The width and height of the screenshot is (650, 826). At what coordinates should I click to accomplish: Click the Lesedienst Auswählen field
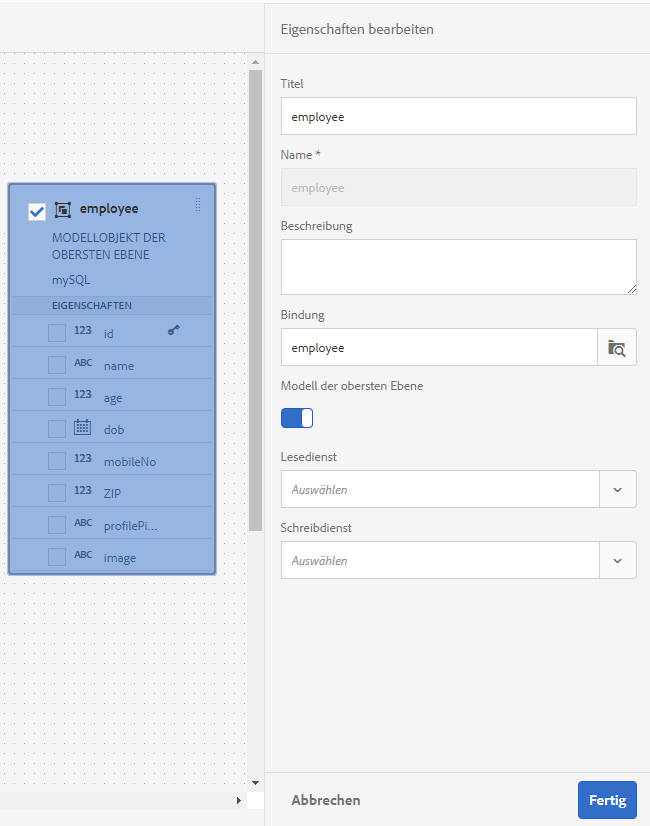(440, 489)
